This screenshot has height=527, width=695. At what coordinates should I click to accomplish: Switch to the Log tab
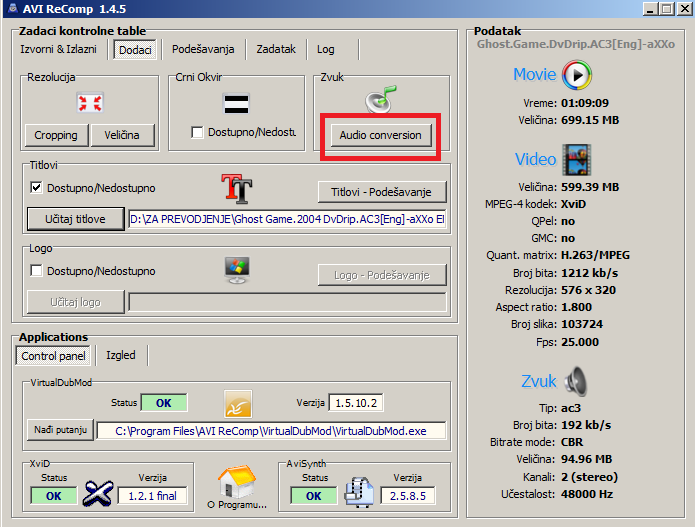[x=326, y=49]
